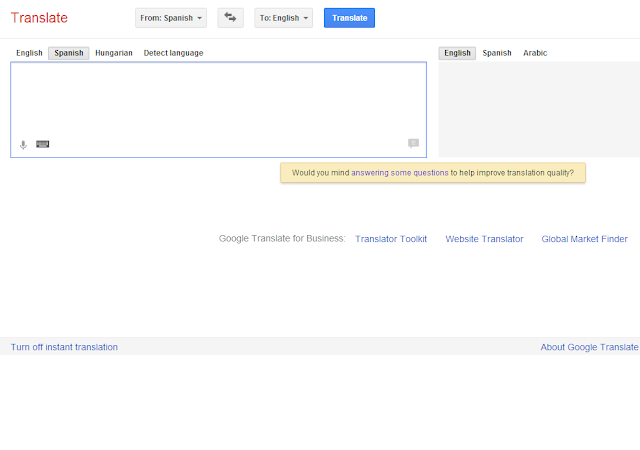640x450 pixels.
Task: Open the answering some questions link
Action: pos(400,173)
